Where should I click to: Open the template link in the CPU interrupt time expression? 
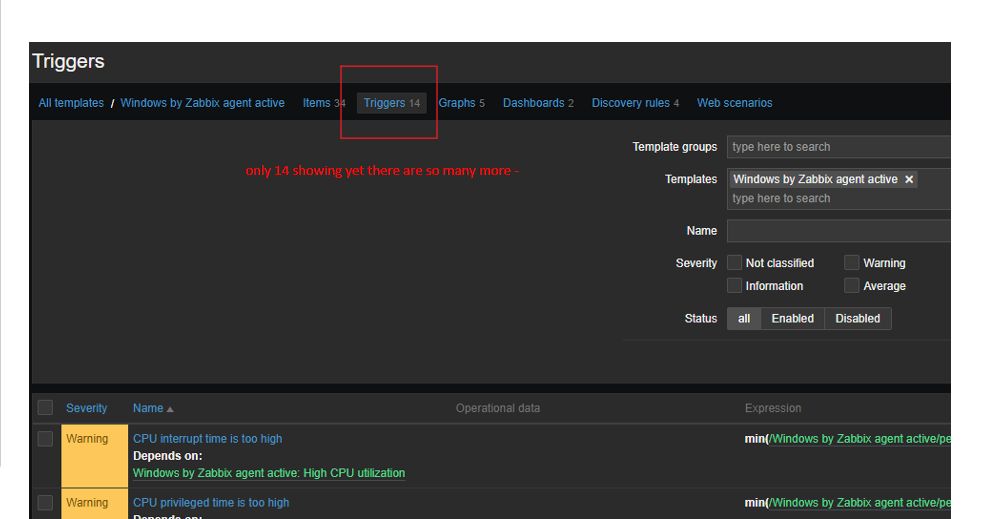point(859,438)
